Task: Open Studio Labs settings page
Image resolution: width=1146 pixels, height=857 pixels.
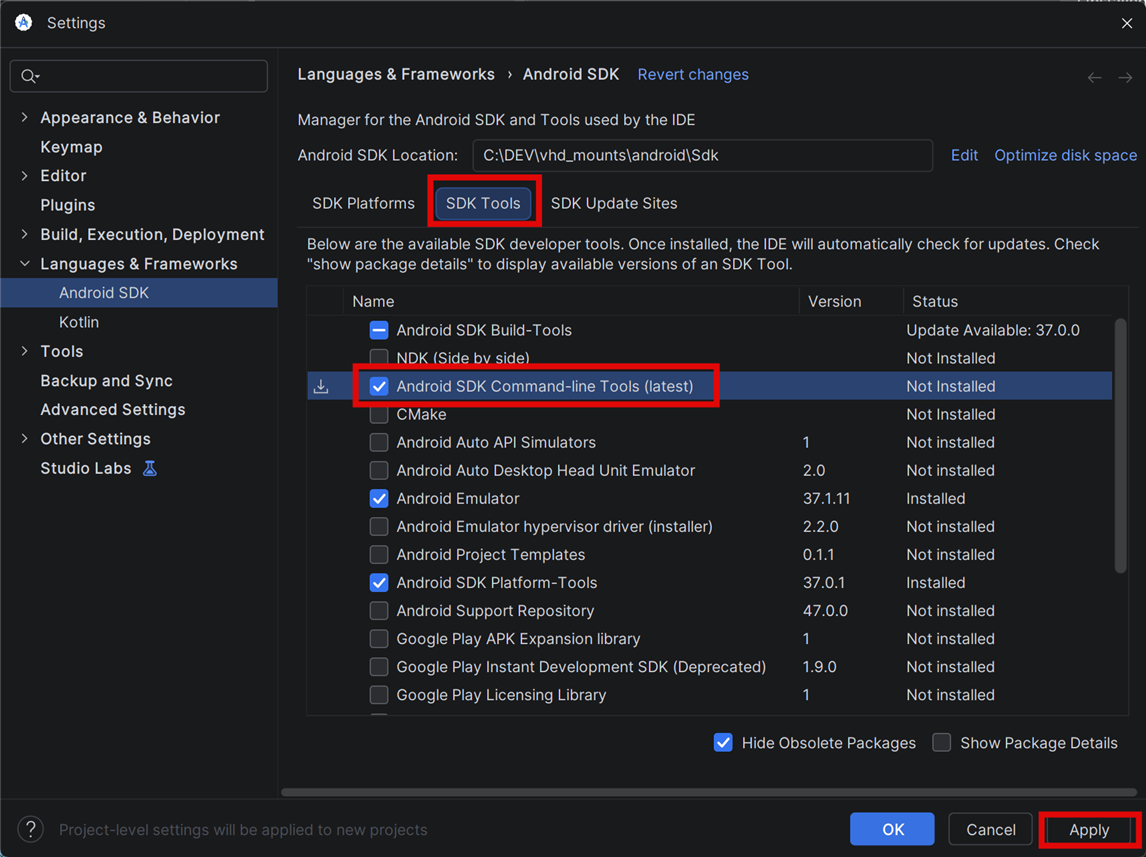Action: pyautogui.click(x=86, y=468)
